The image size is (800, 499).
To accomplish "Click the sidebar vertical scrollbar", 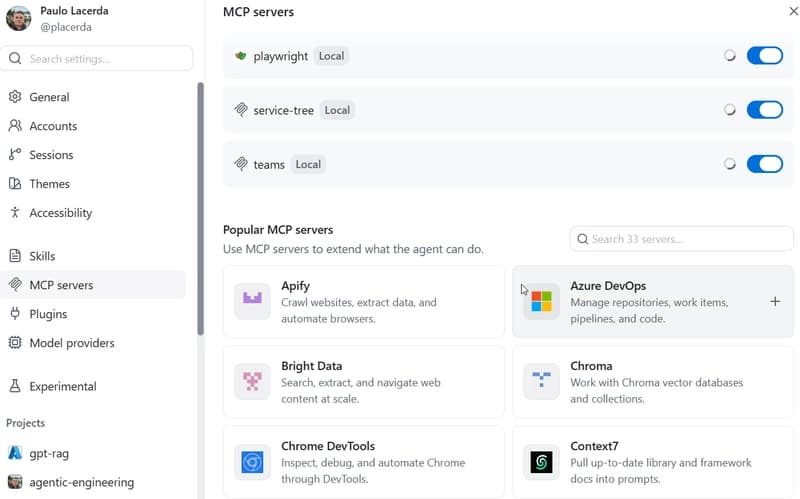I will 201,208.
